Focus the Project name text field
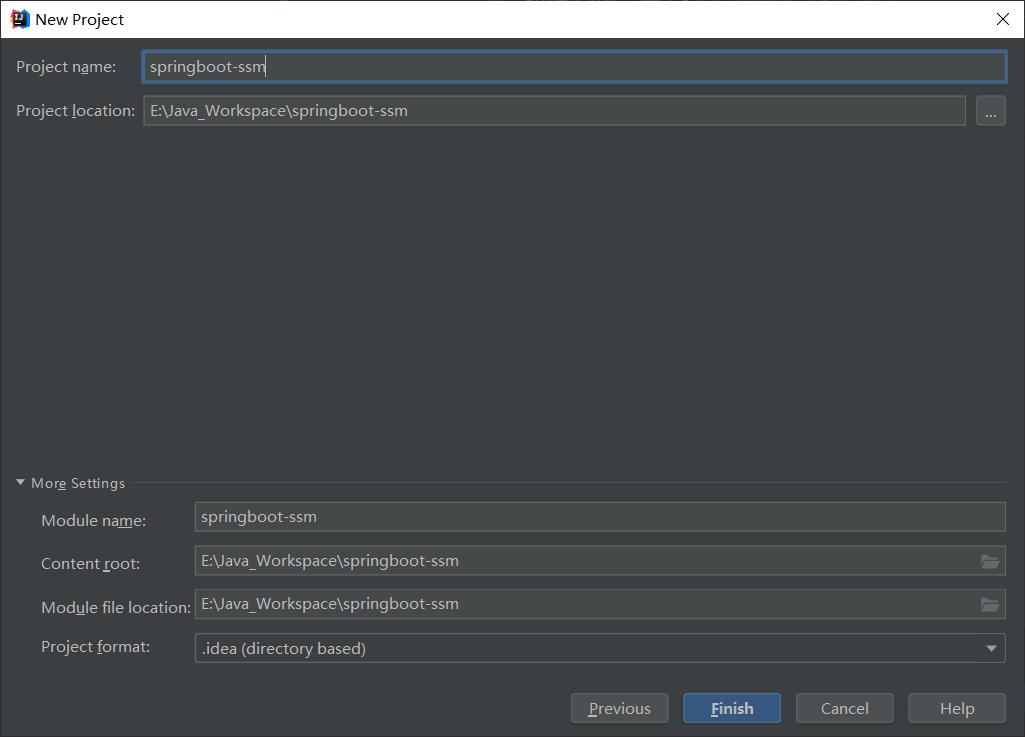This screenshot has width=1025, height=737. (x=573, y=67)
